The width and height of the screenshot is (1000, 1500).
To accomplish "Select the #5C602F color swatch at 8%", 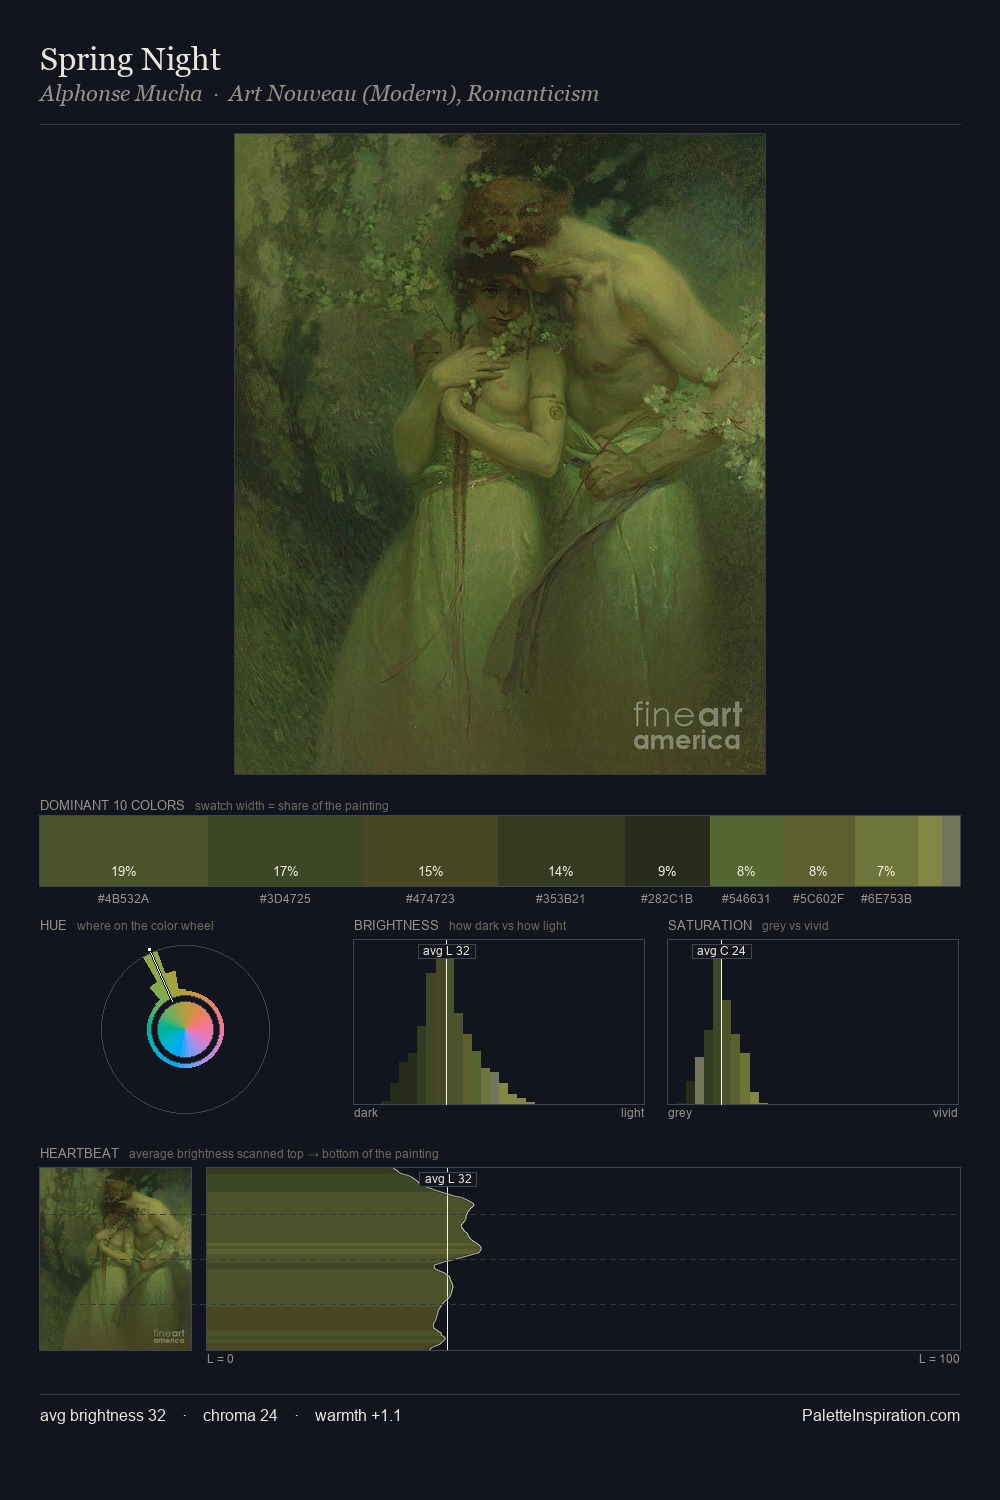I will [818, 851].
